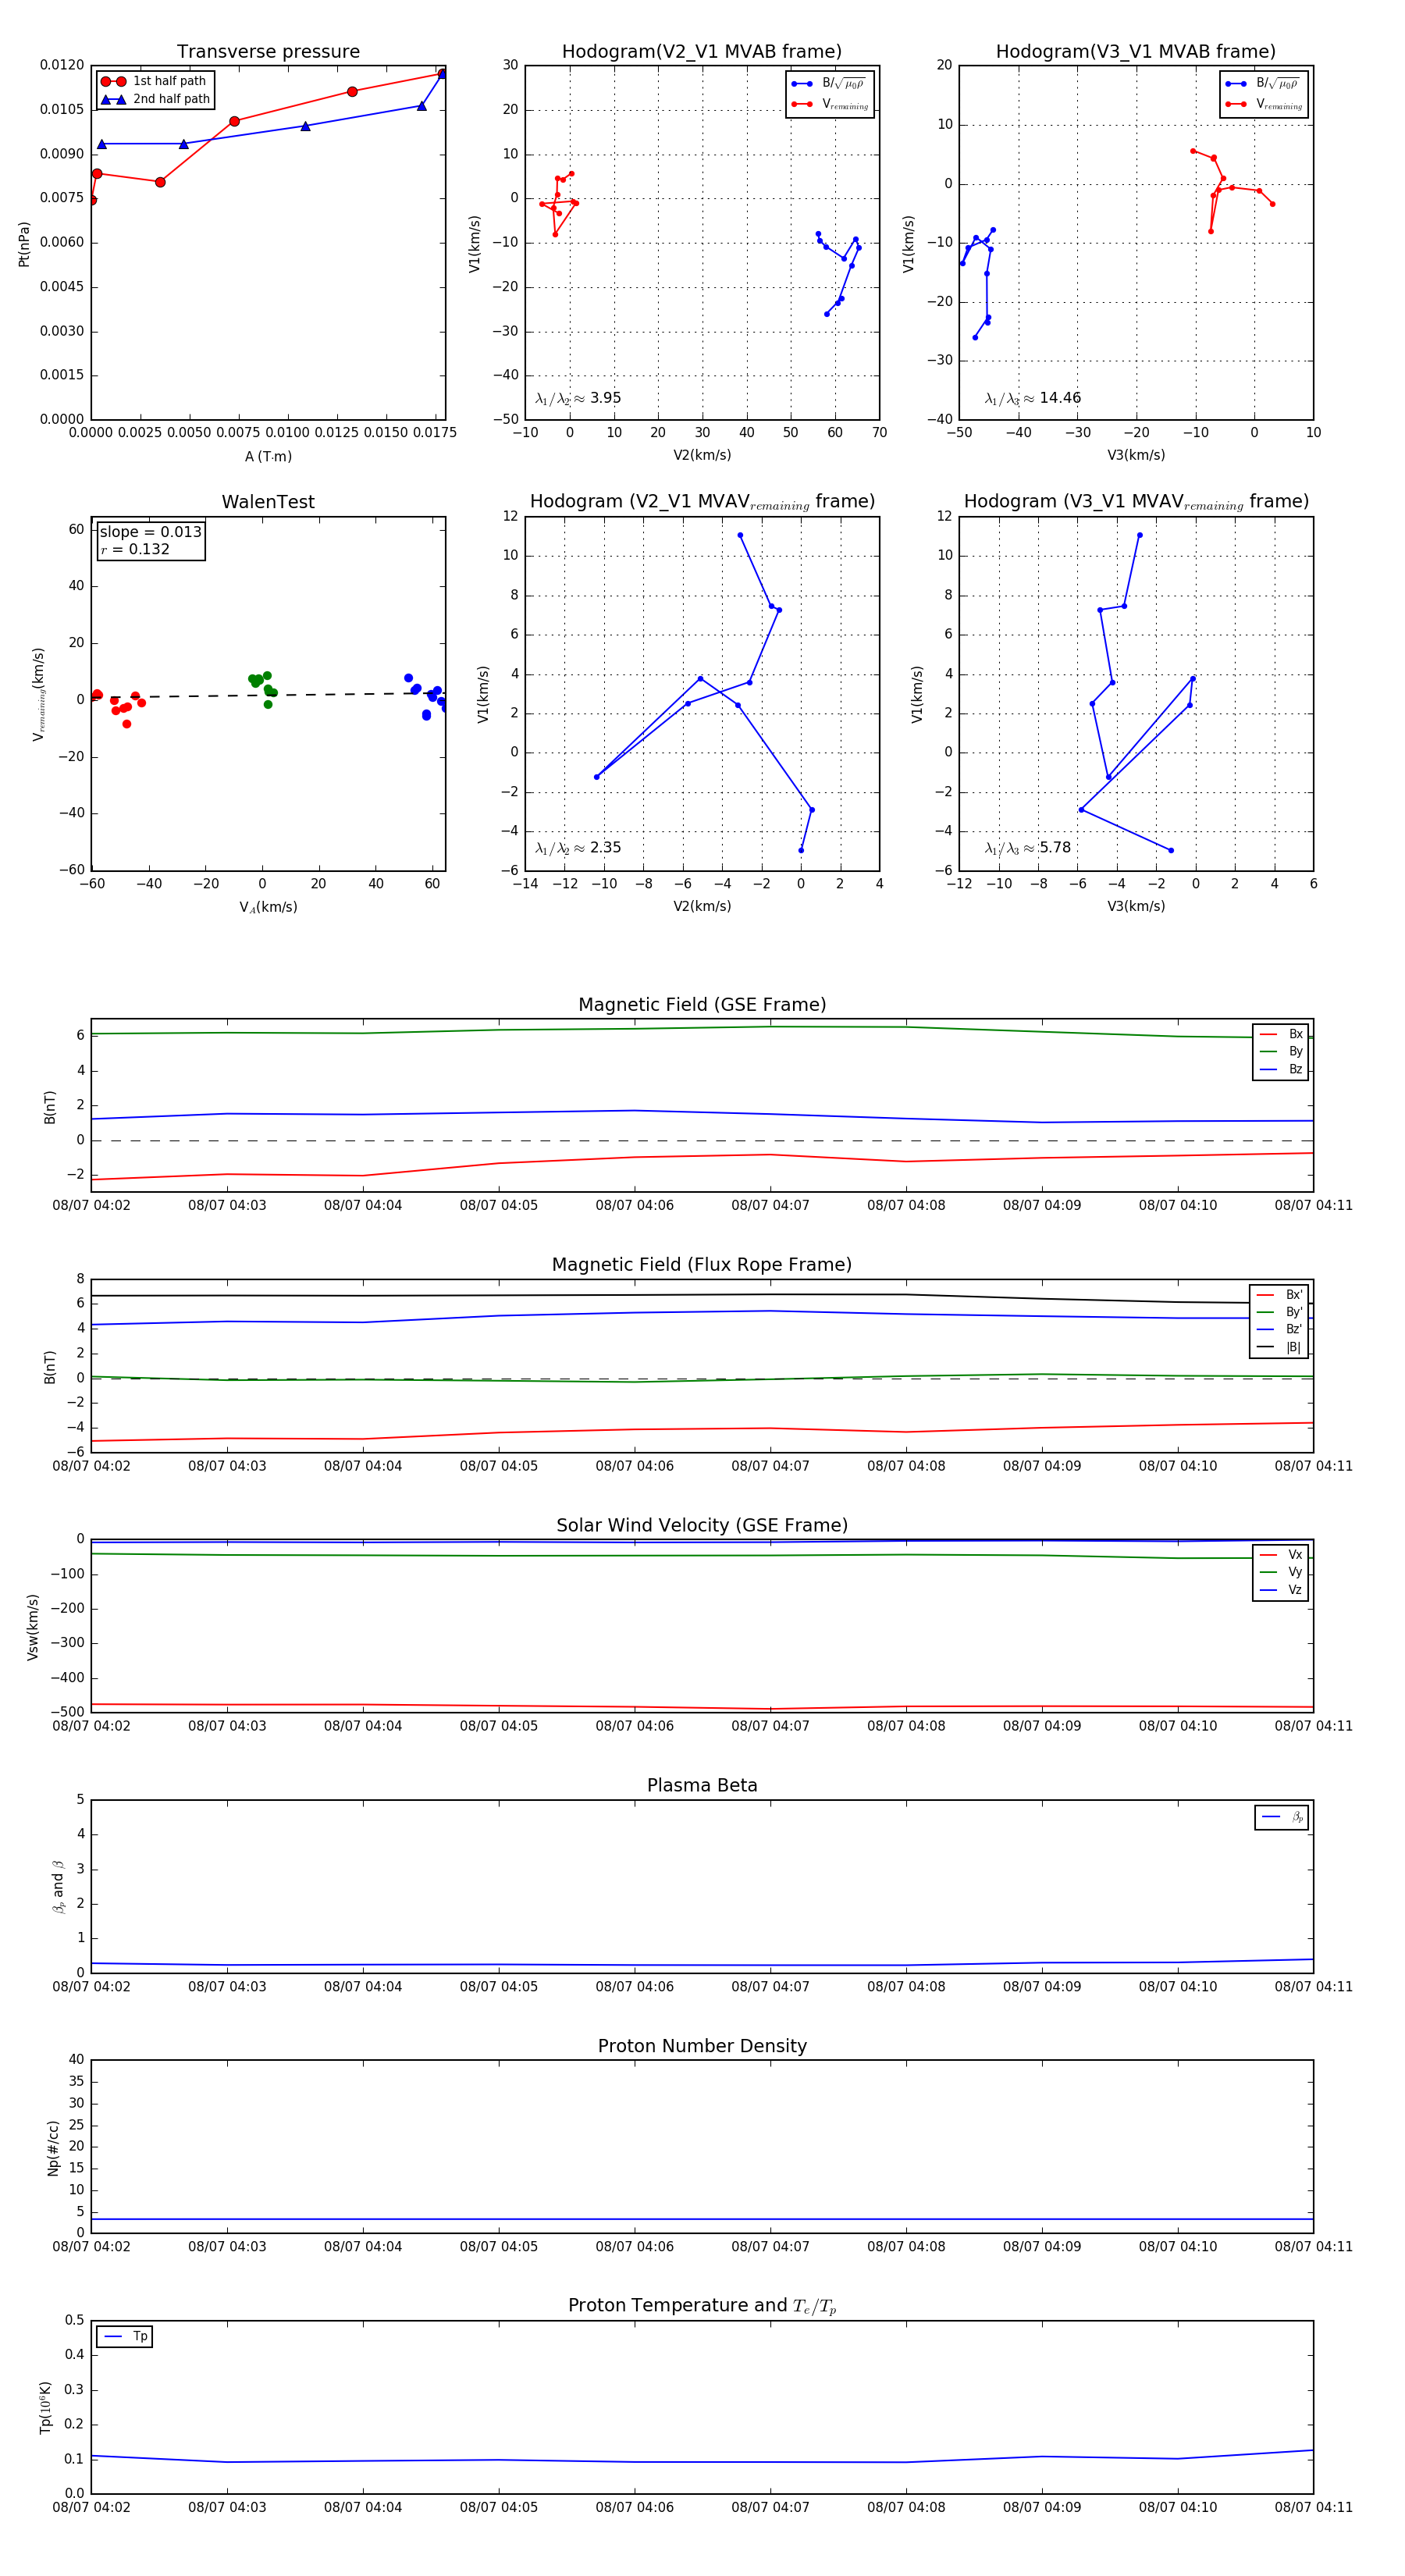Select B/√μ0ρ legend entry in V3_V1 MVAB hodogram
Image resolution: width=1405 pixels, height=2576 pixels.
pos(1263,83)
